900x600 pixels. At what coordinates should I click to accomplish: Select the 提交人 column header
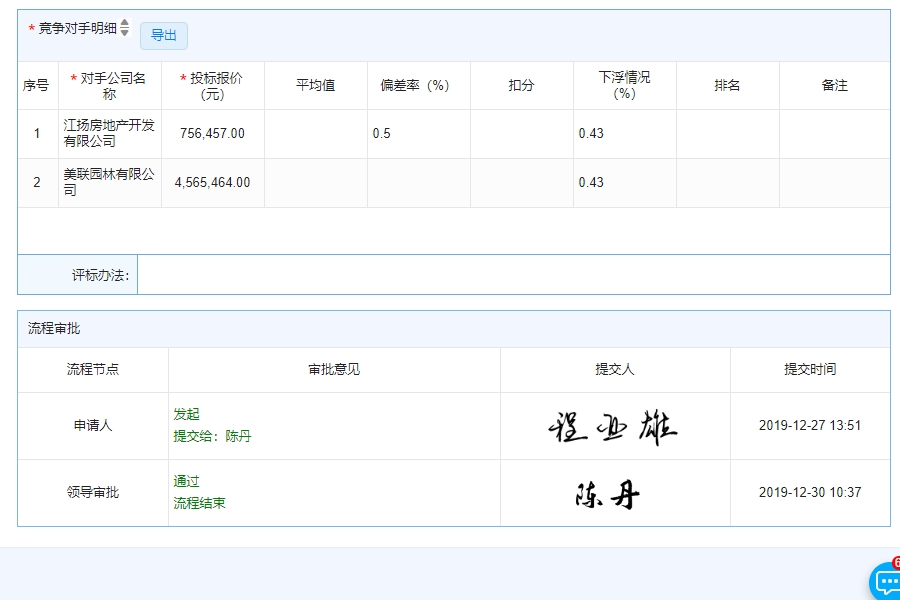click(x=615, y=369)
